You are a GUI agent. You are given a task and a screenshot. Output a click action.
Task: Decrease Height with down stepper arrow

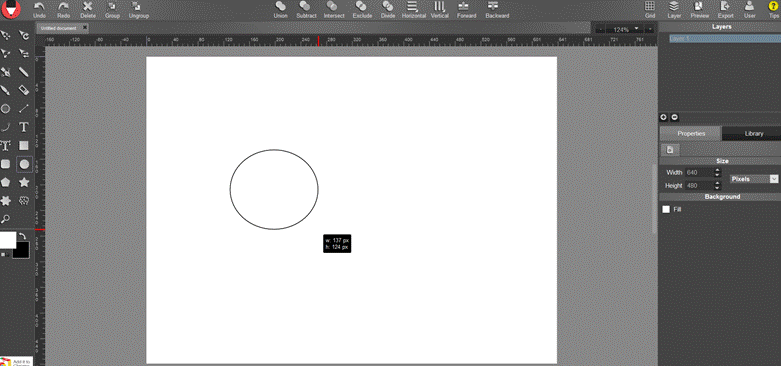[x=717, y=188]
